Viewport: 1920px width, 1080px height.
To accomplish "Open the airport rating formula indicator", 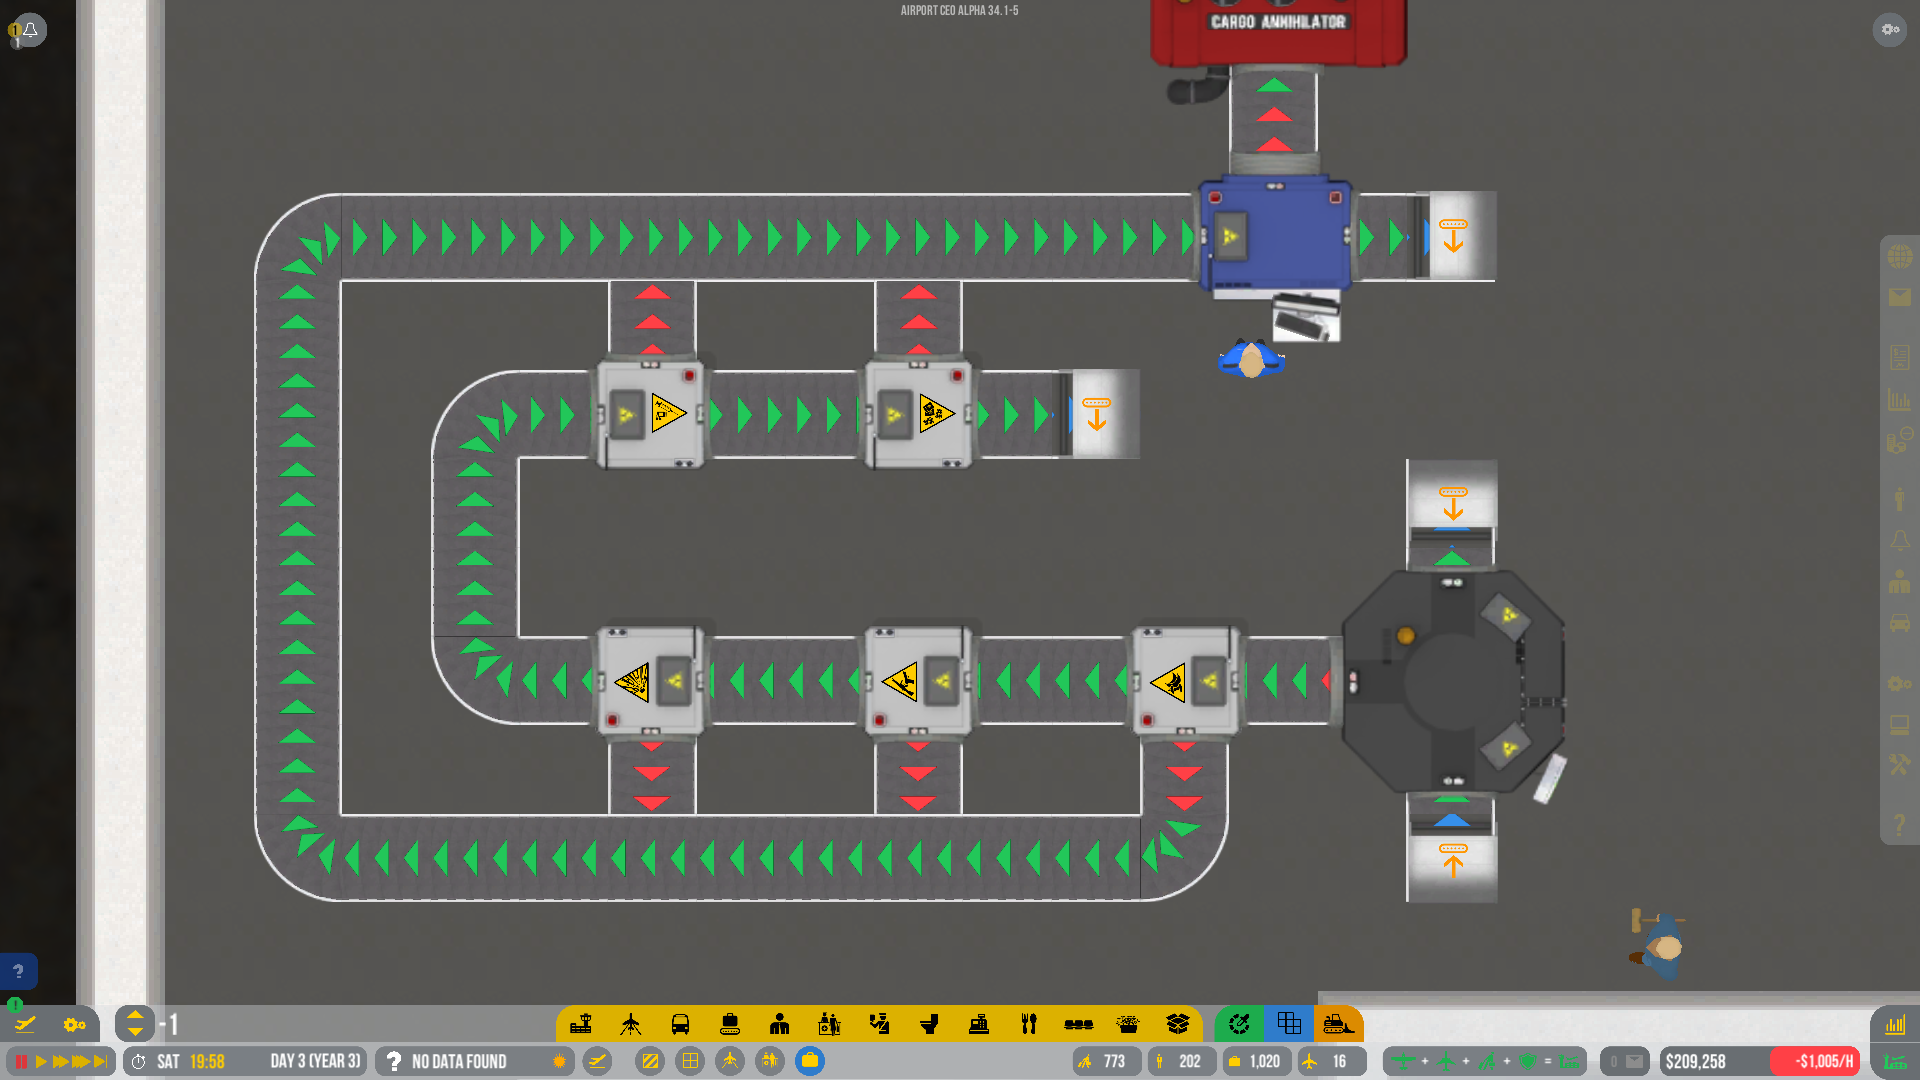I will pos(1485,1061).
